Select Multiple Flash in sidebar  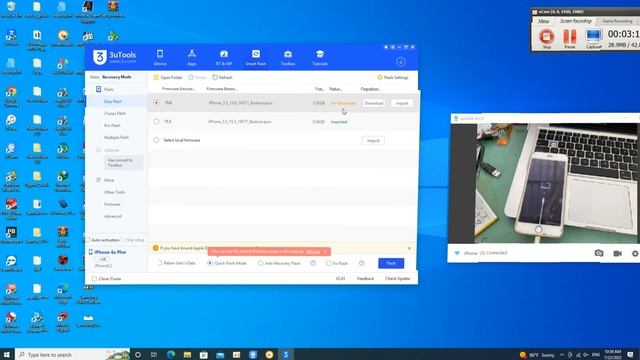tap(116, 138)
